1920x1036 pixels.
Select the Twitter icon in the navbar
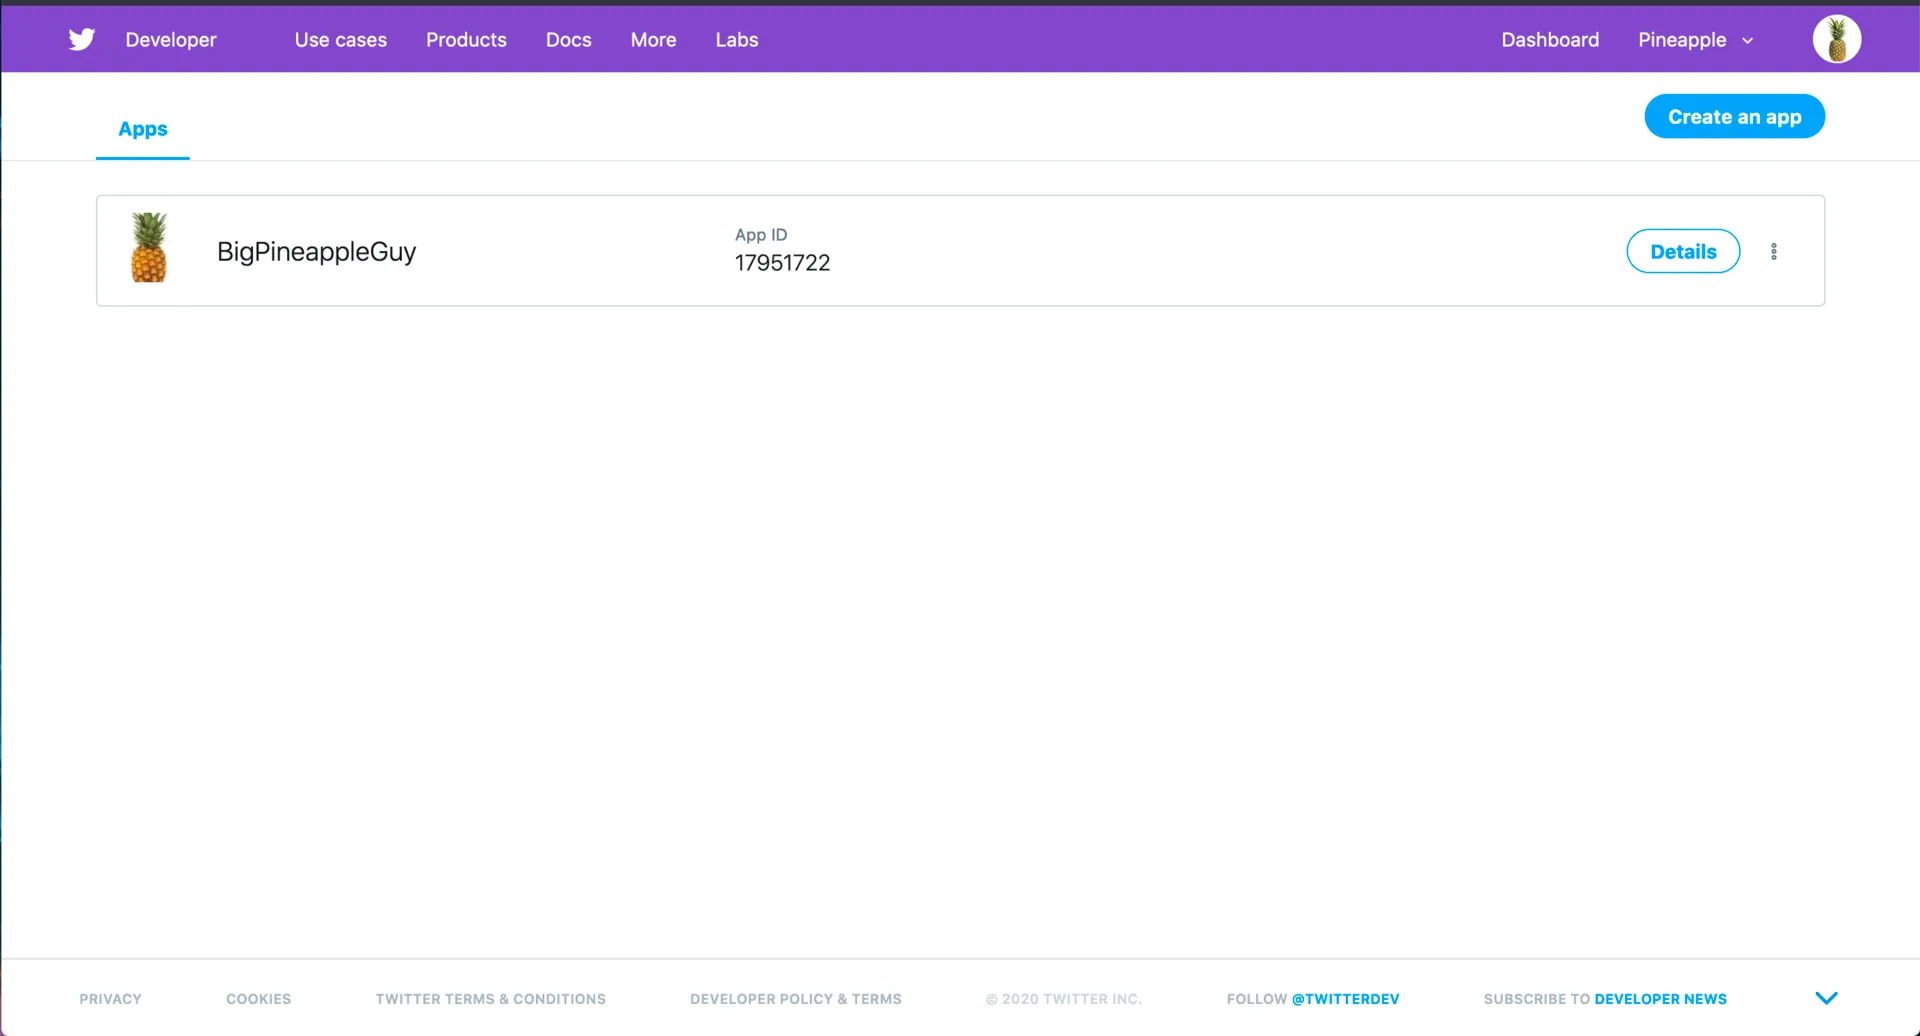click(81, 39)
